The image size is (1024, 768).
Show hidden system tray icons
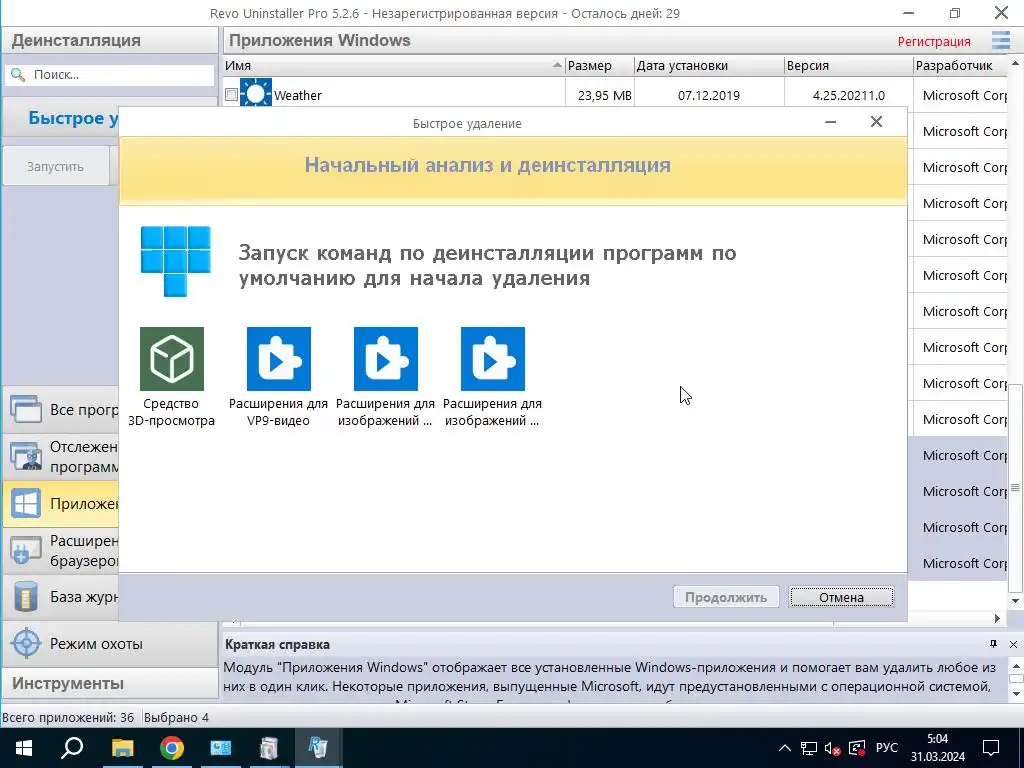point(785,748)
